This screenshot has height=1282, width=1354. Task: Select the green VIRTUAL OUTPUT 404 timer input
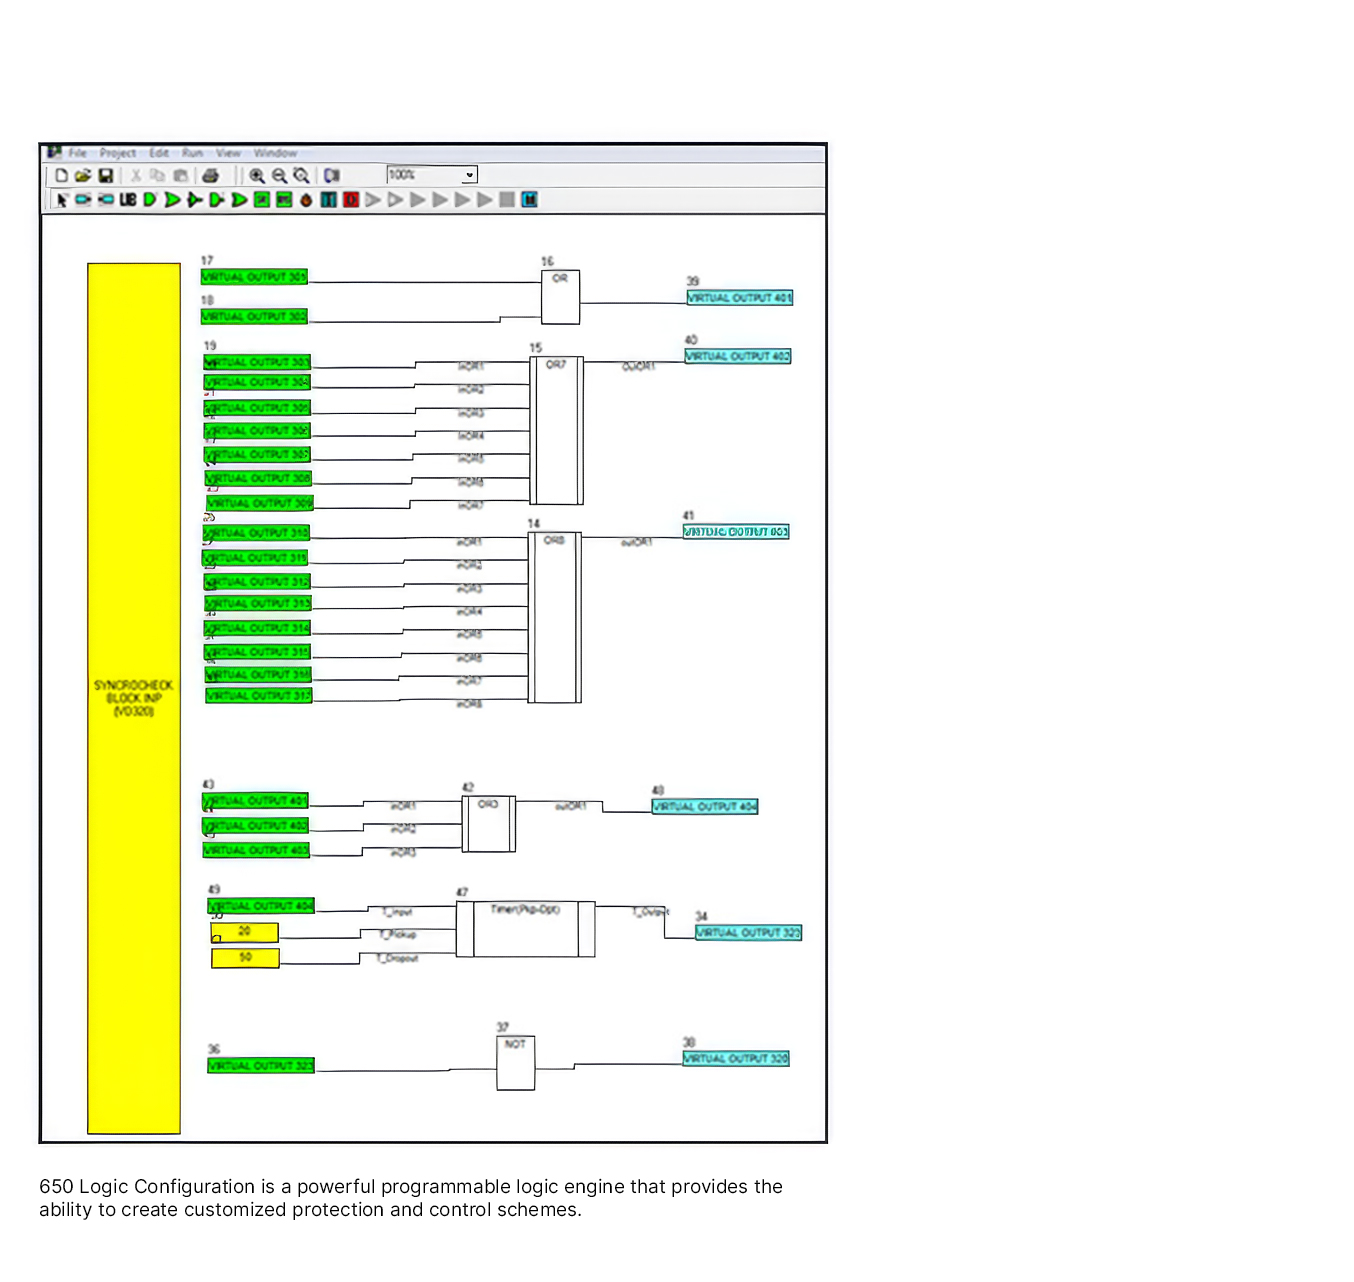[261, 906]
